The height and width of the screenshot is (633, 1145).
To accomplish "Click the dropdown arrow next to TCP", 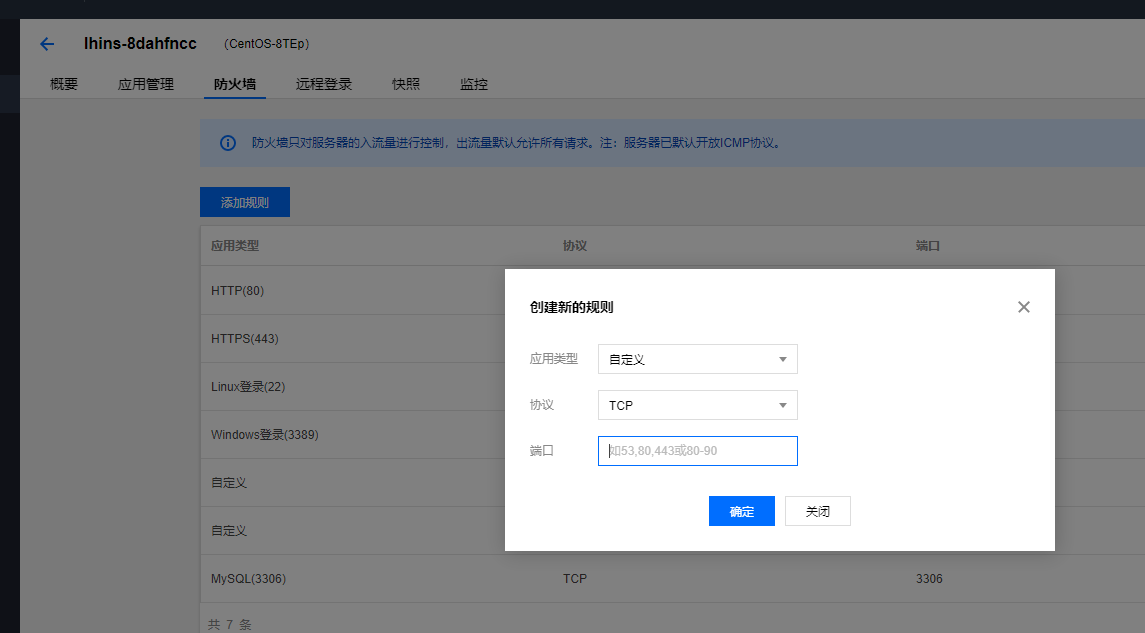I will (783, 405).
